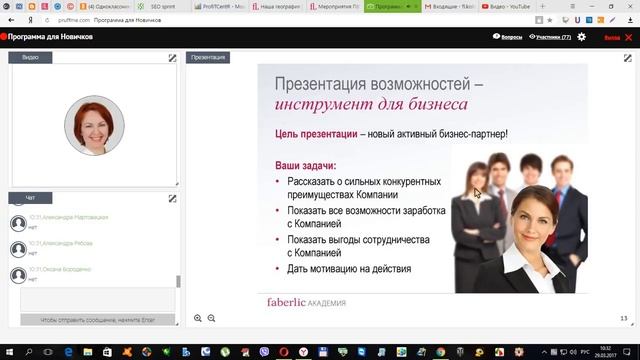Zoom in on the presentation slide

coord(198,318)
